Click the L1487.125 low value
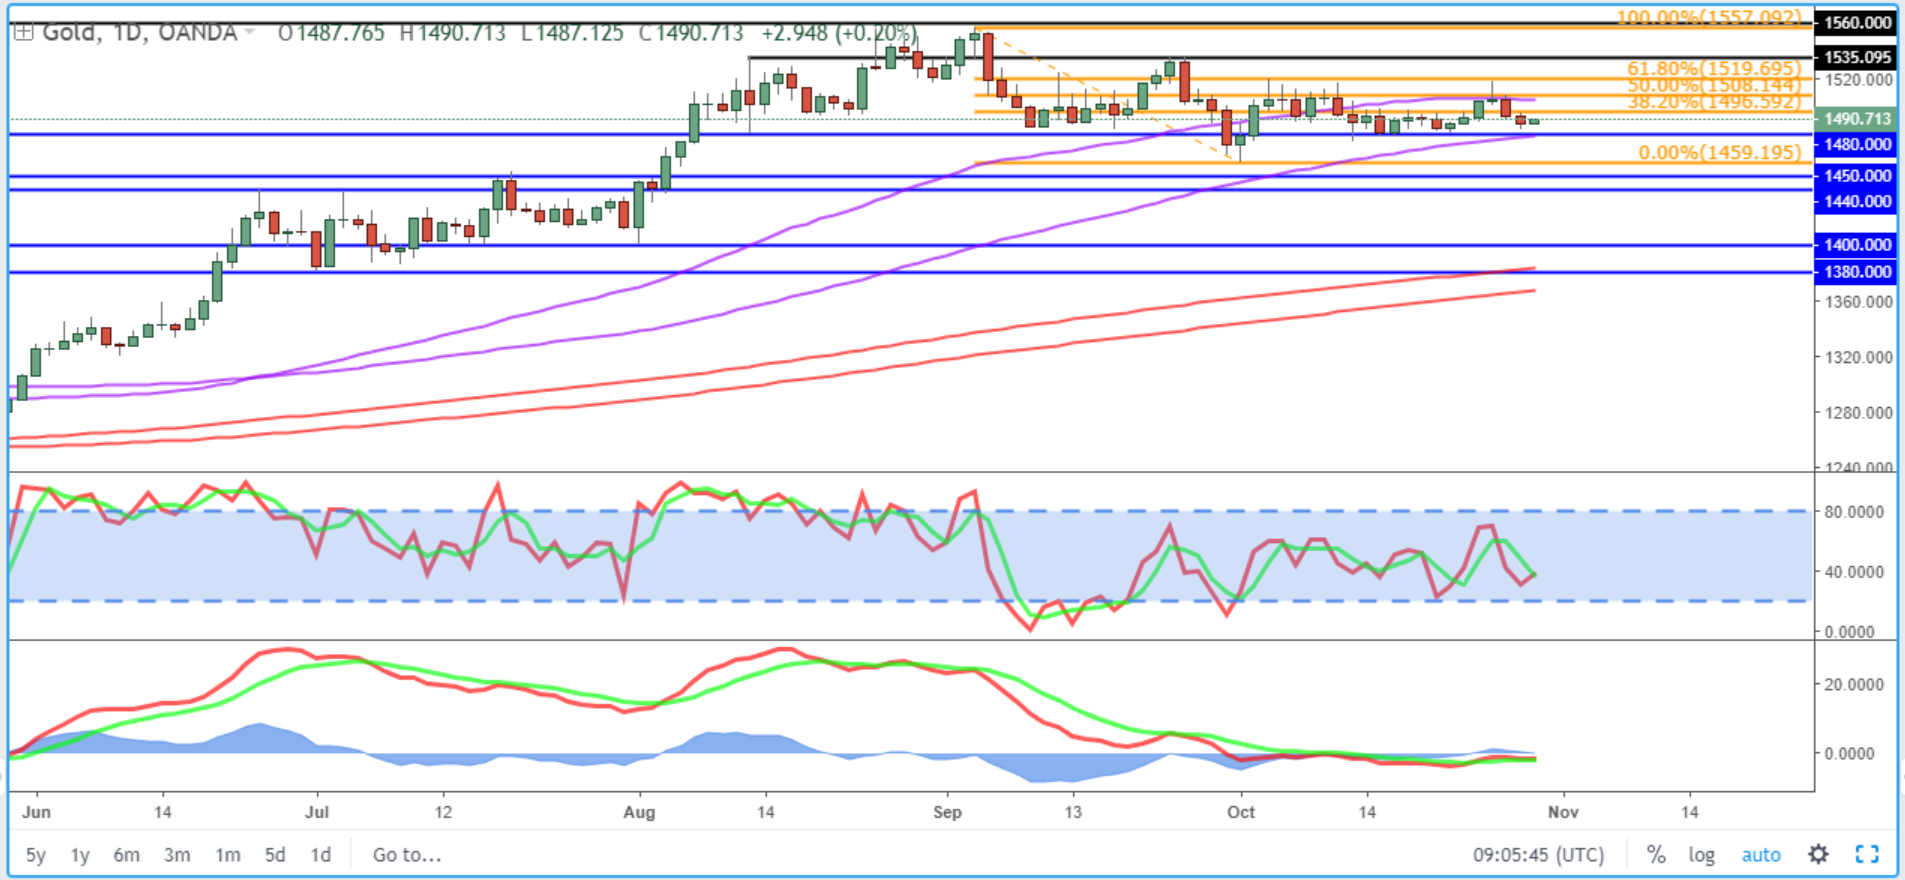Image resolution: width=1905 pixels, height=880 pixels. (572, 33)
